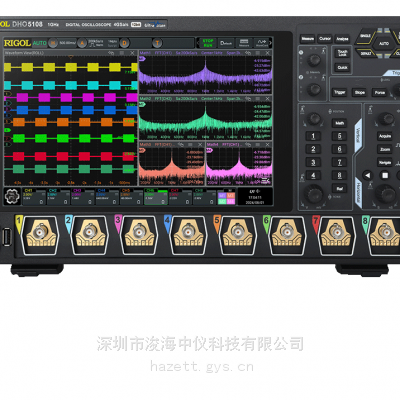Push the front-panel Cursor key

(x=325, y=39)
